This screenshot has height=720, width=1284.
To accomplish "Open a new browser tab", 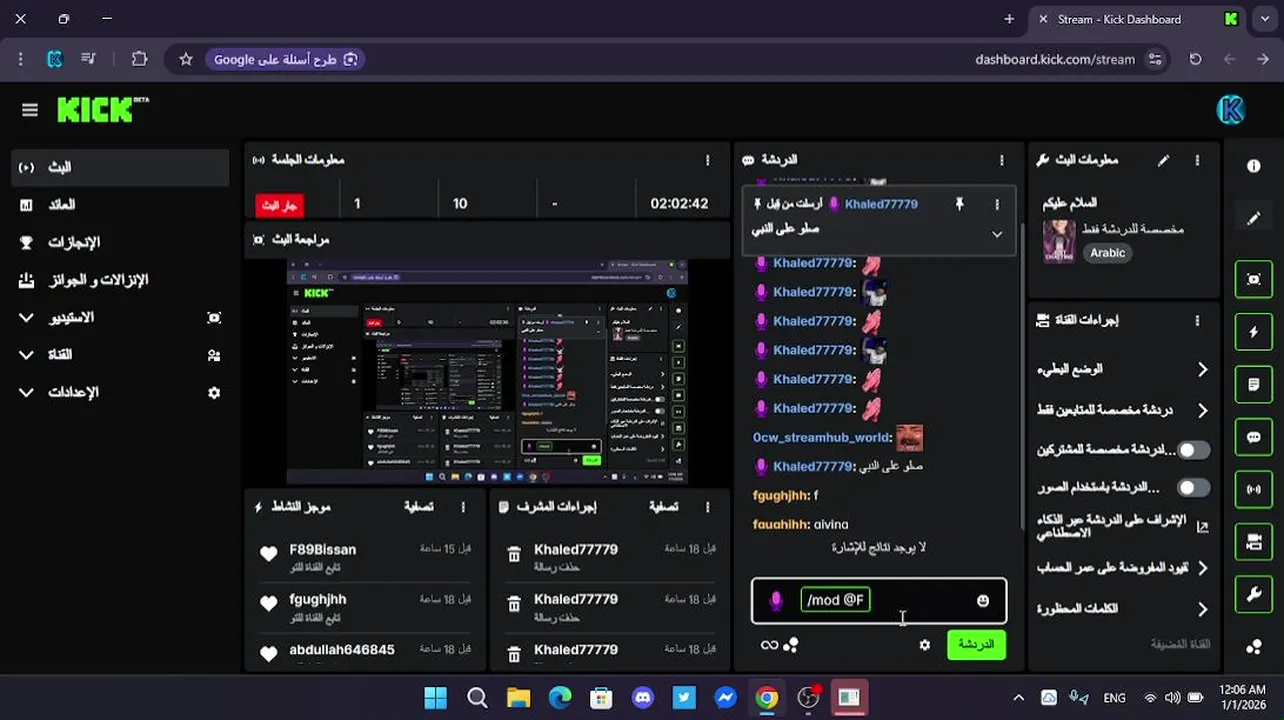I will pos(1009,19).
